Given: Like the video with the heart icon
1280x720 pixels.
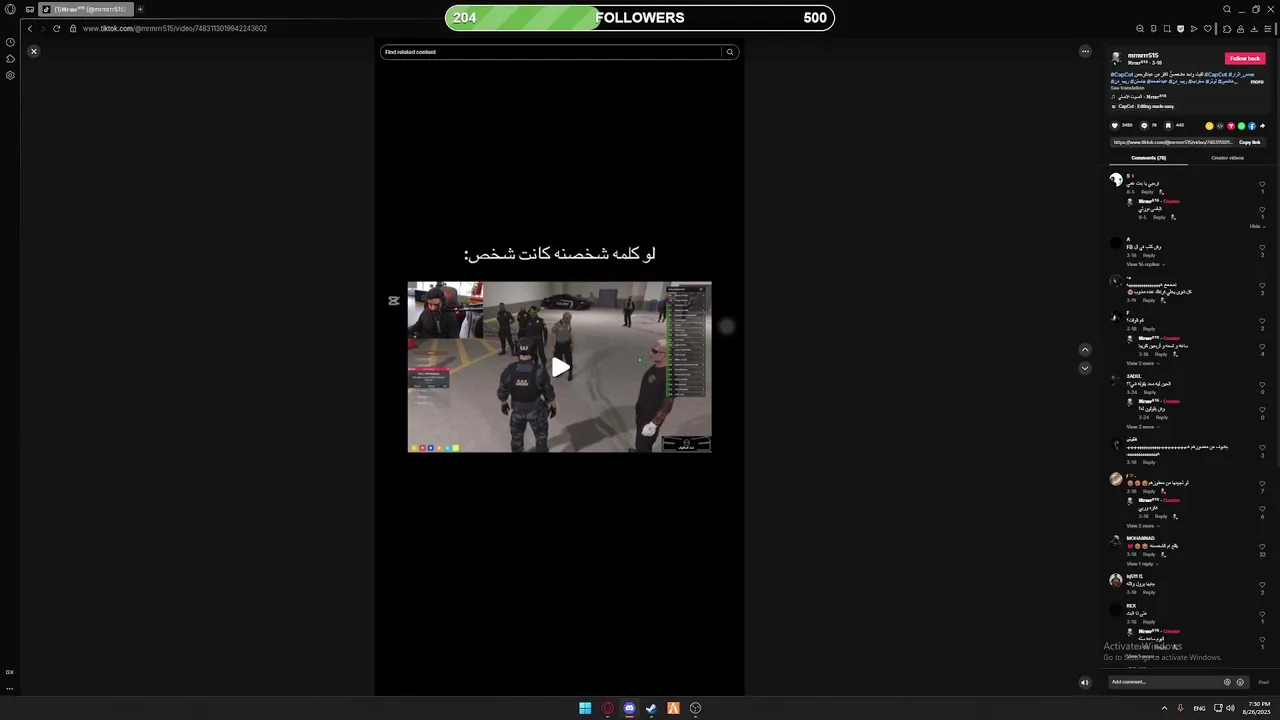Looking at the screenshot, I should [1115, 126].
